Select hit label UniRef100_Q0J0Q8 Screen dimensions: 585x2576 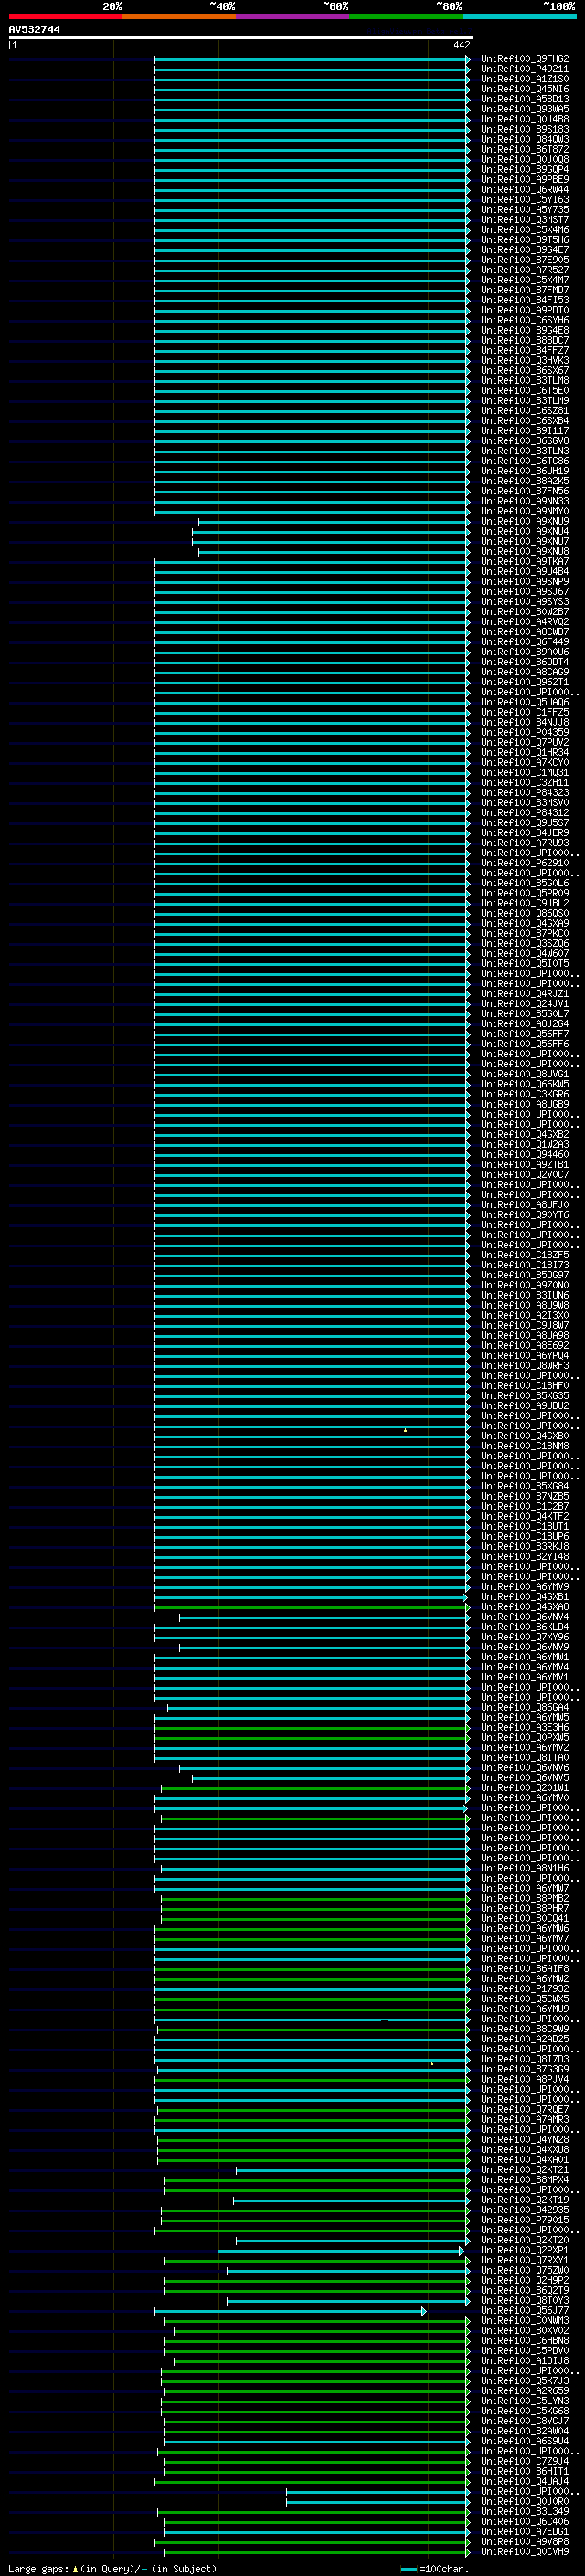[524, 159]
